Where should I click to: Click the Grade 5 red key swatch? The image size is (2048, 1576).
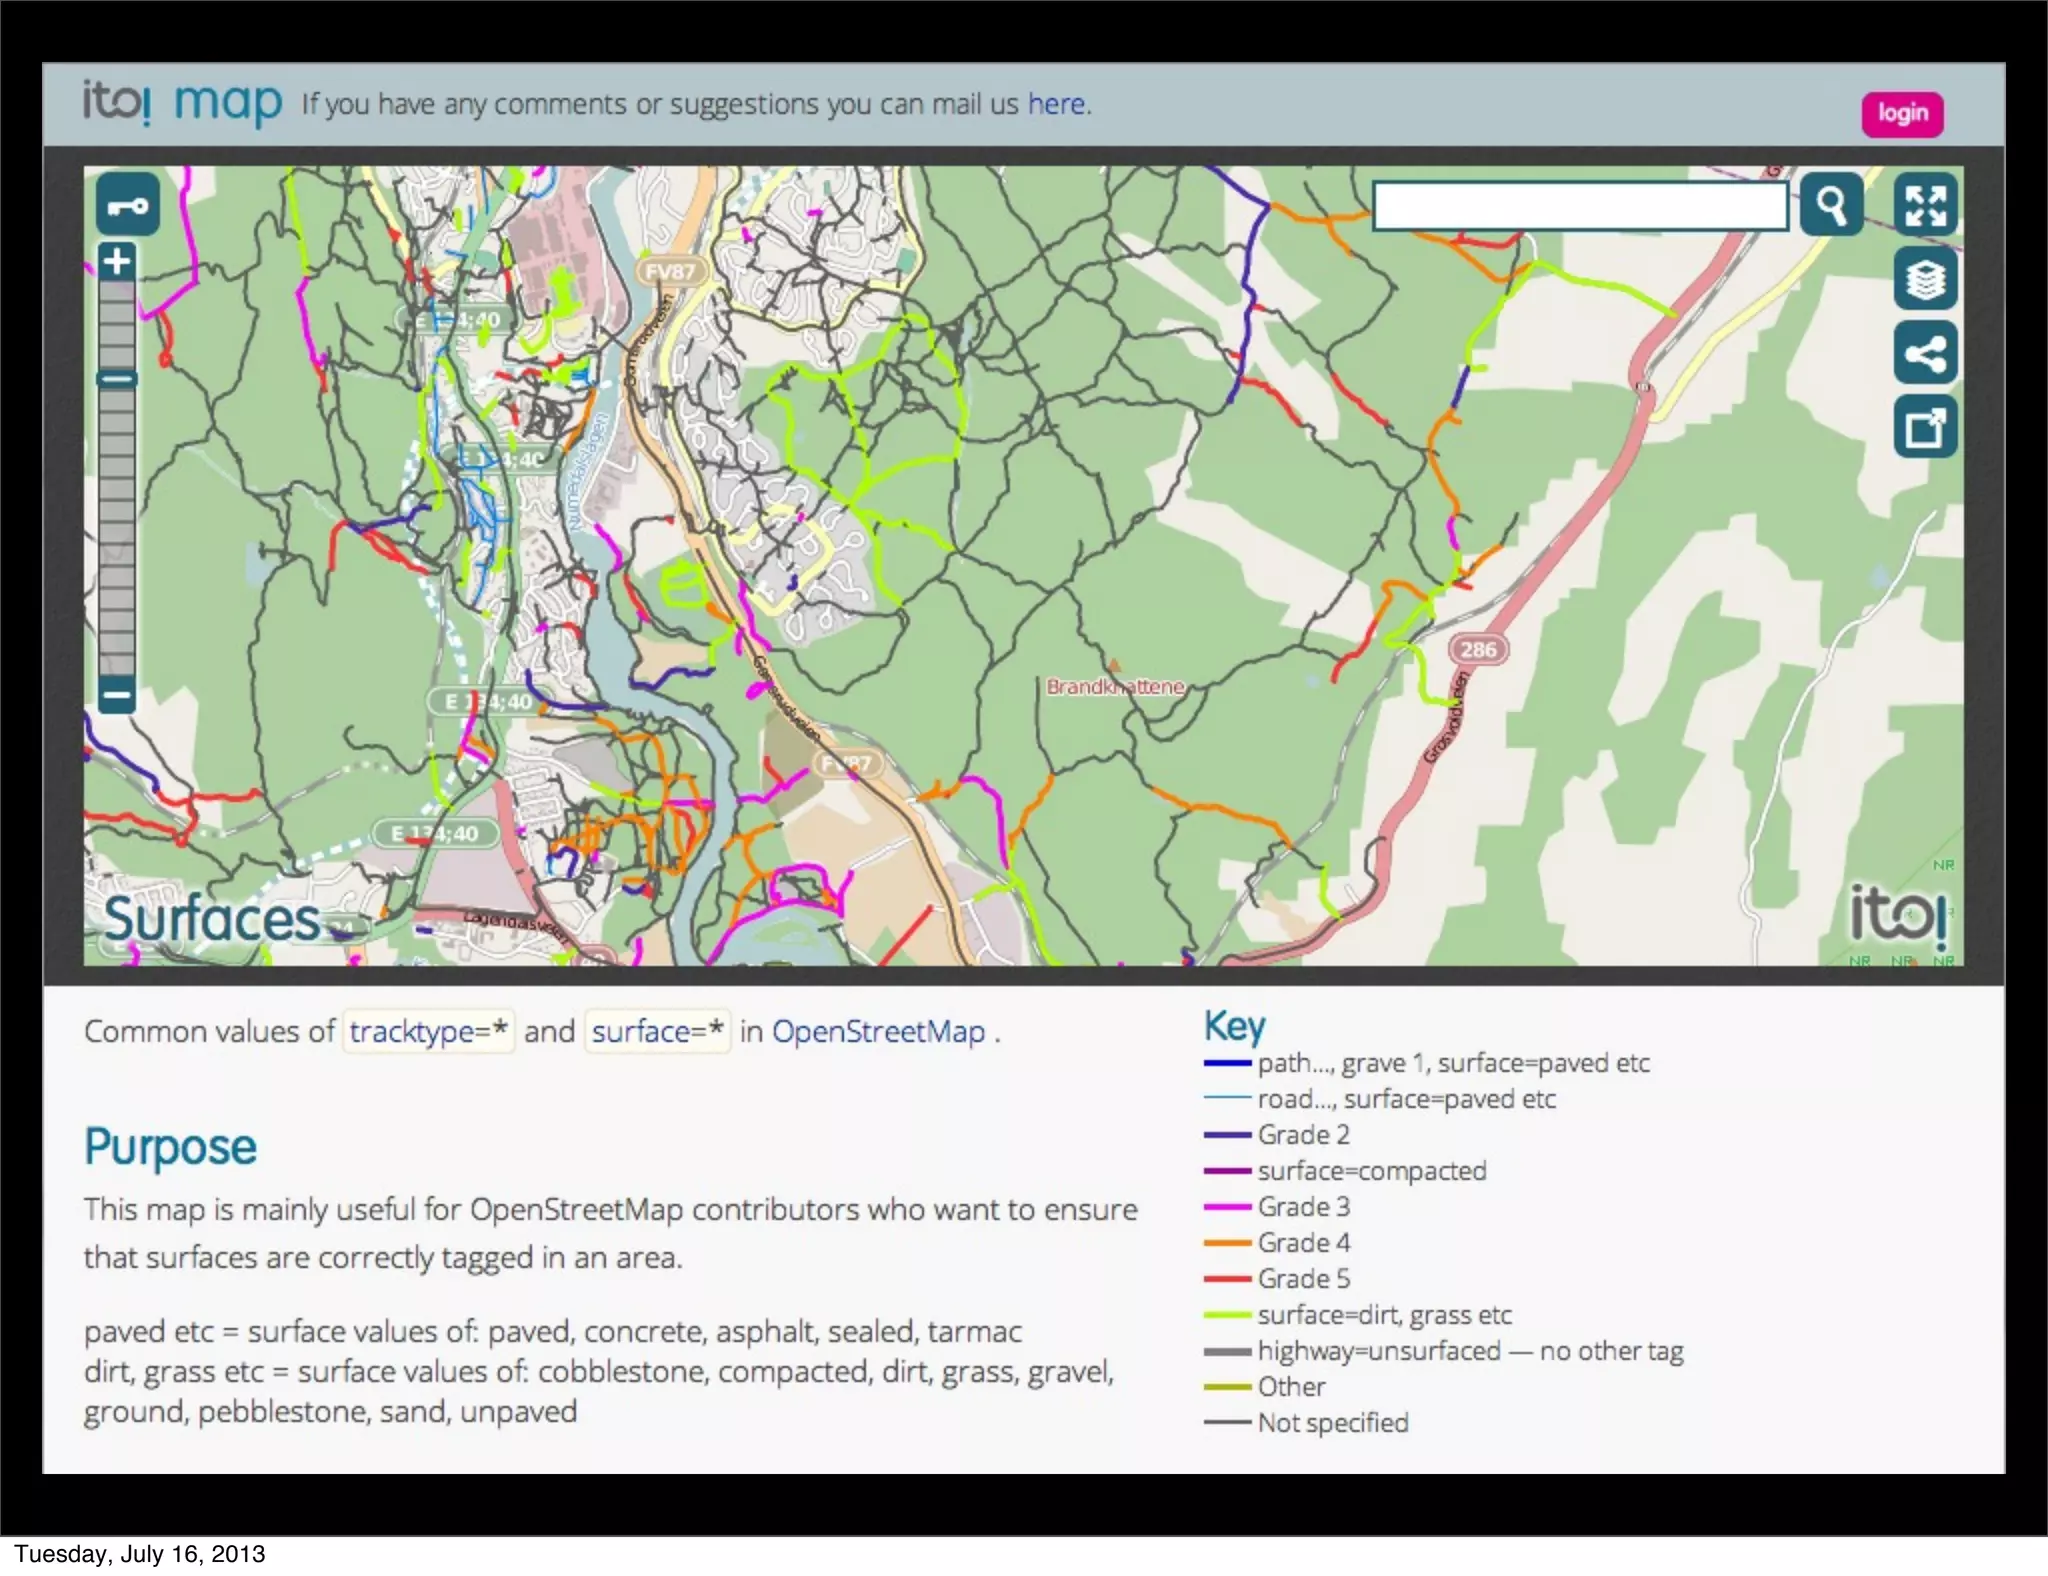click(1227, 1279)
